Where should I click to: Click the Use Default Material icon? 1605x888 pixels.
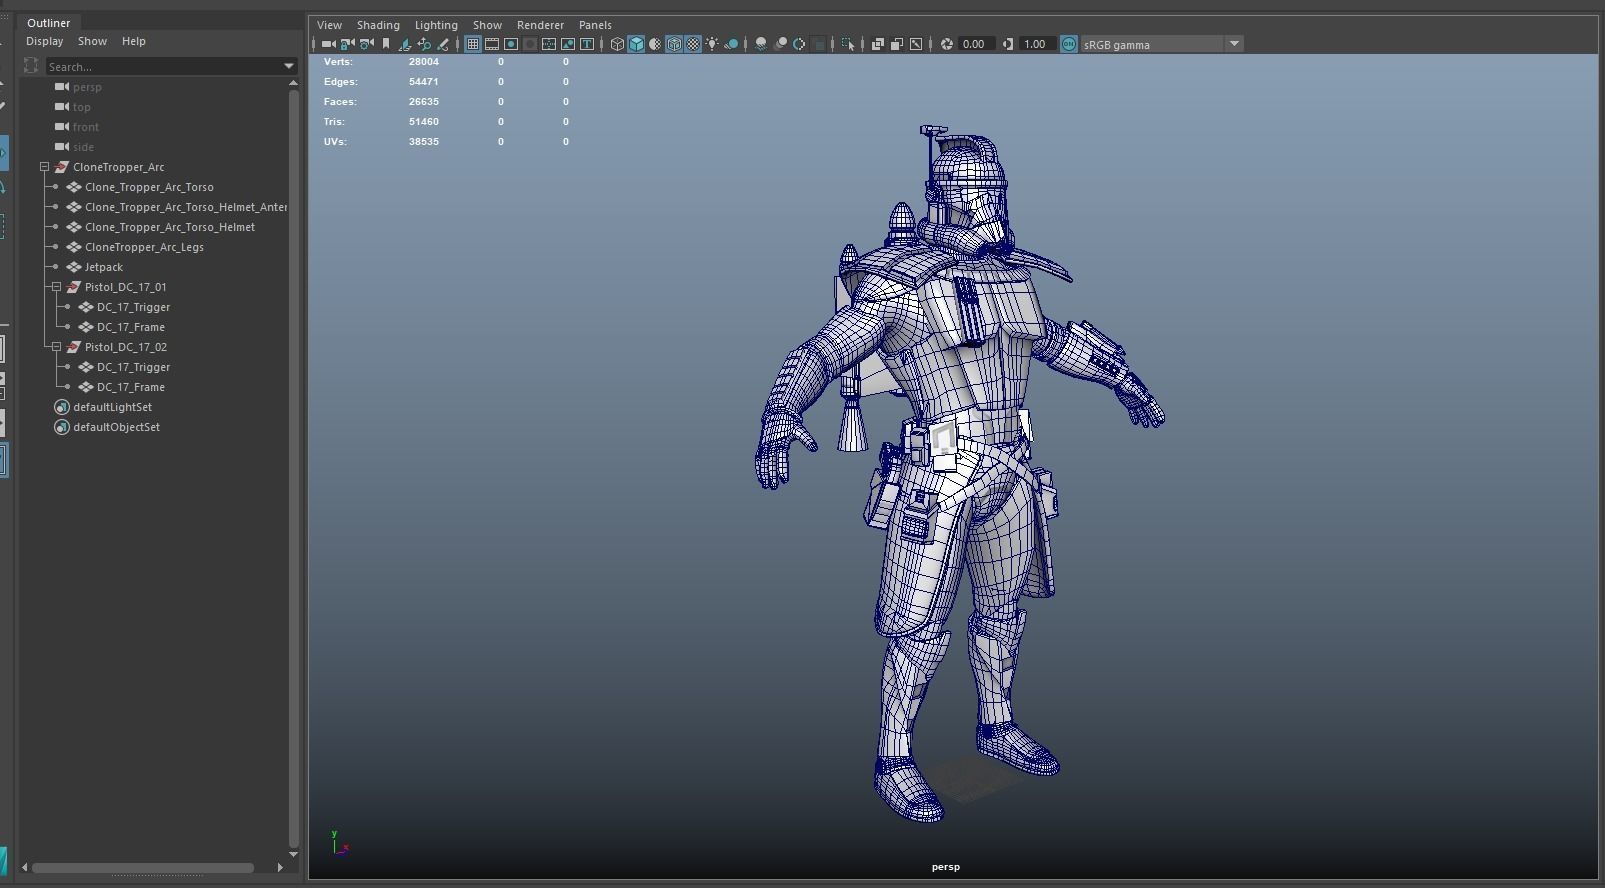point(655,44)
